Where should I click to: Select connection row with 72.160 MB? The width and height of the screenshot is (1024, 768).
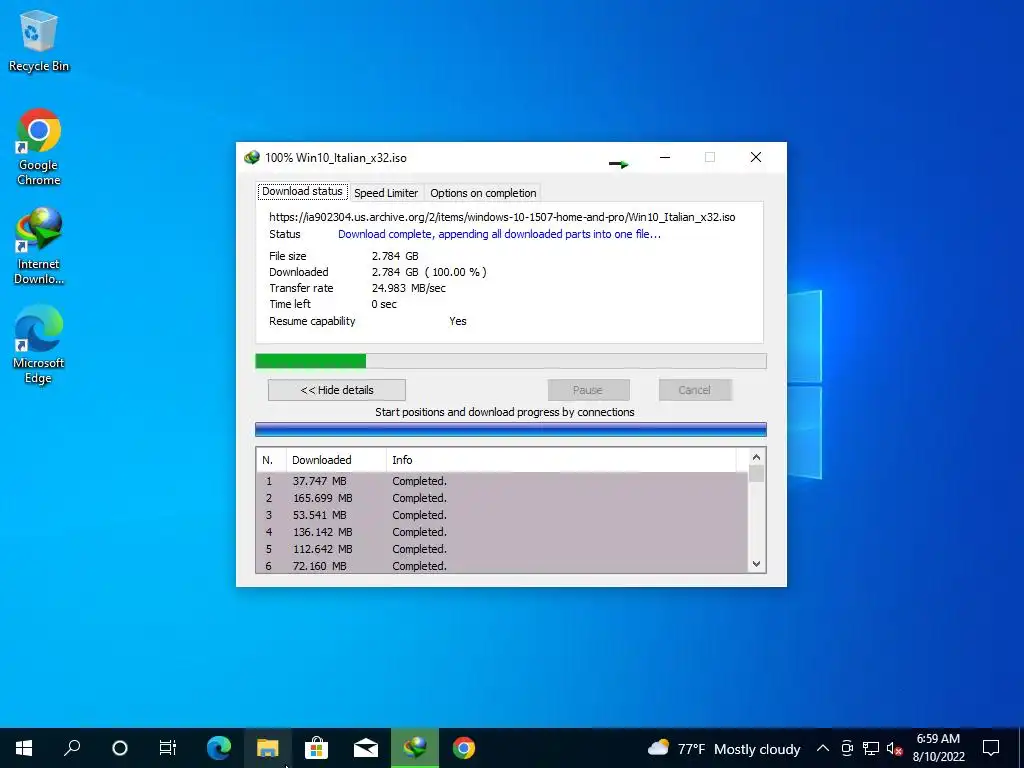[x=502, y=566]
